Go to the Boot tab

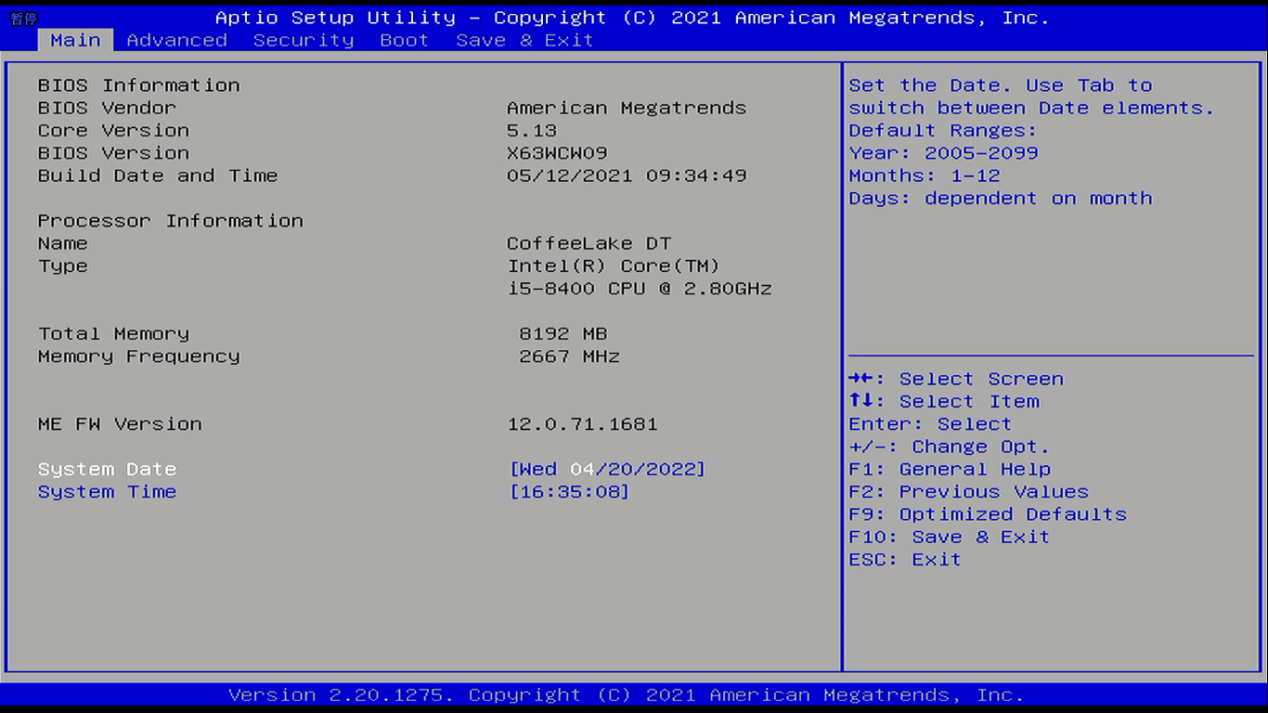[404, 40]
